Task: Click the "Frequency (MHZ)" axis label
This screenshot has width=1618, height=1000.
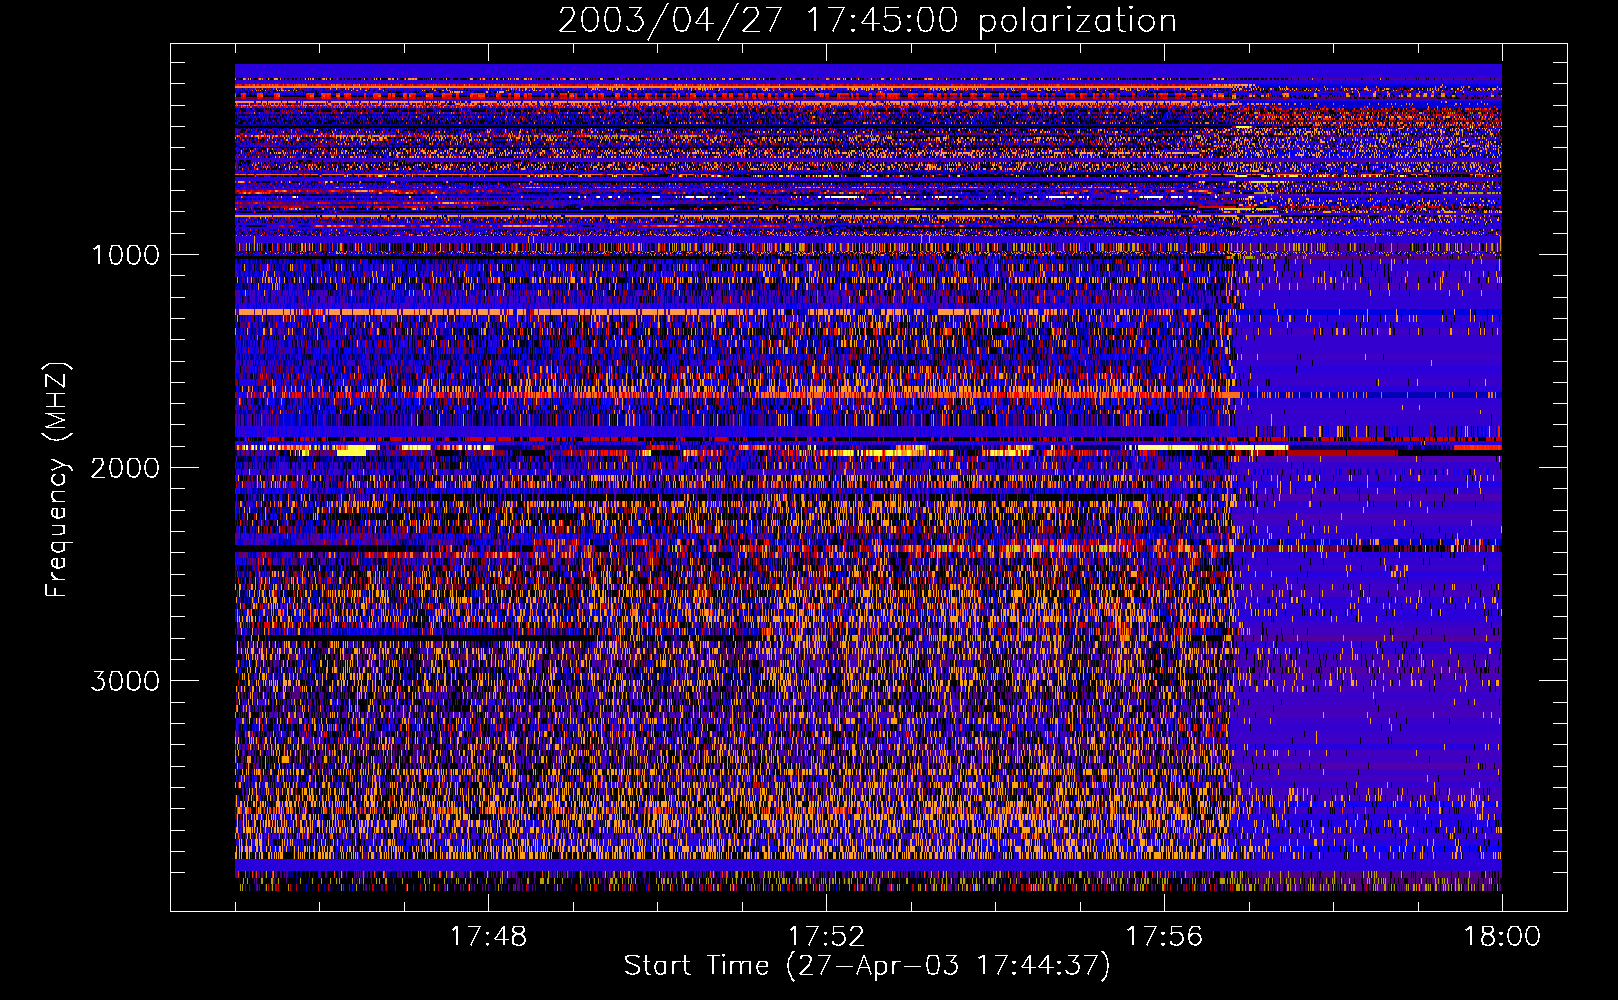Action: pos(57,480)
